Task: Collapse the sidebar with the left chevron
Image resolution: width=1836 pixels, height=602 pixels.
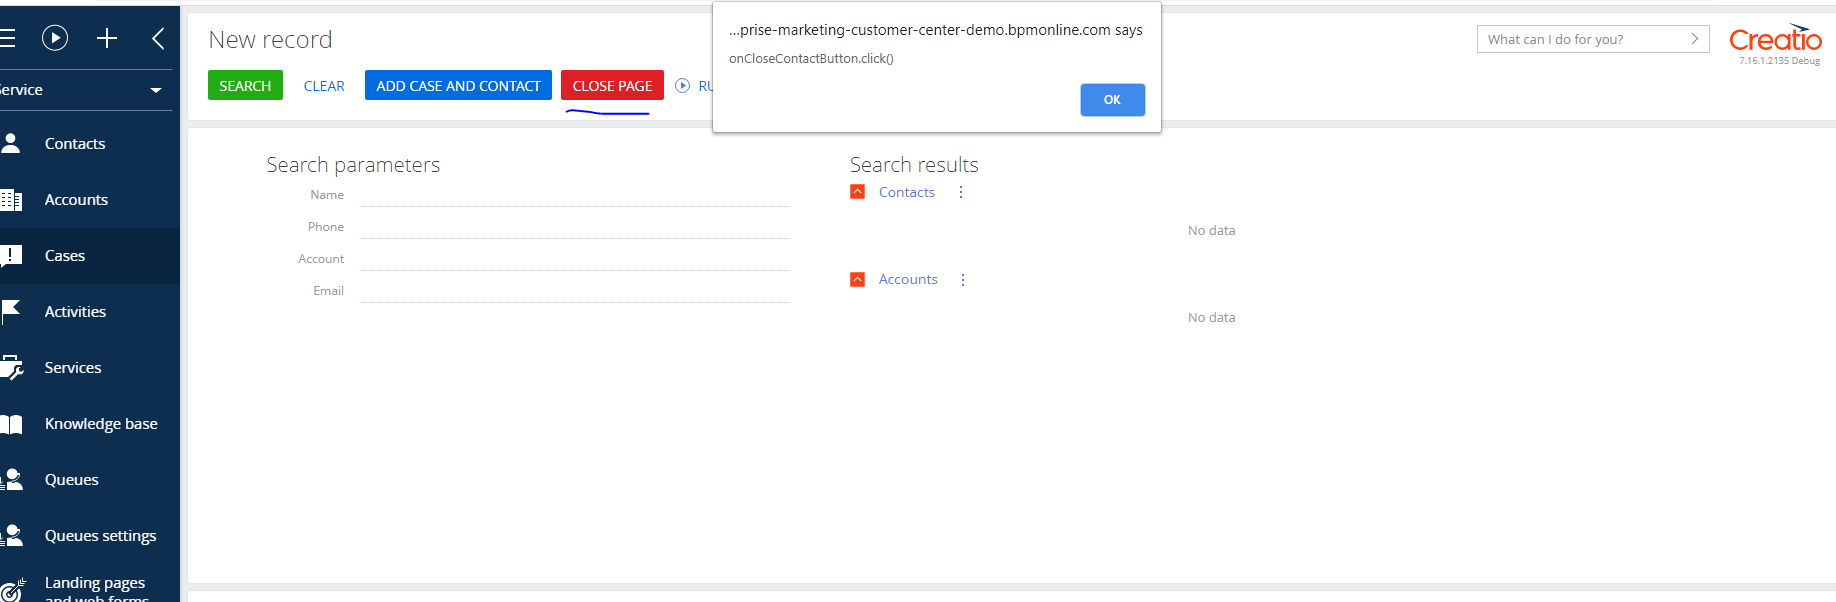Action: 158,38
